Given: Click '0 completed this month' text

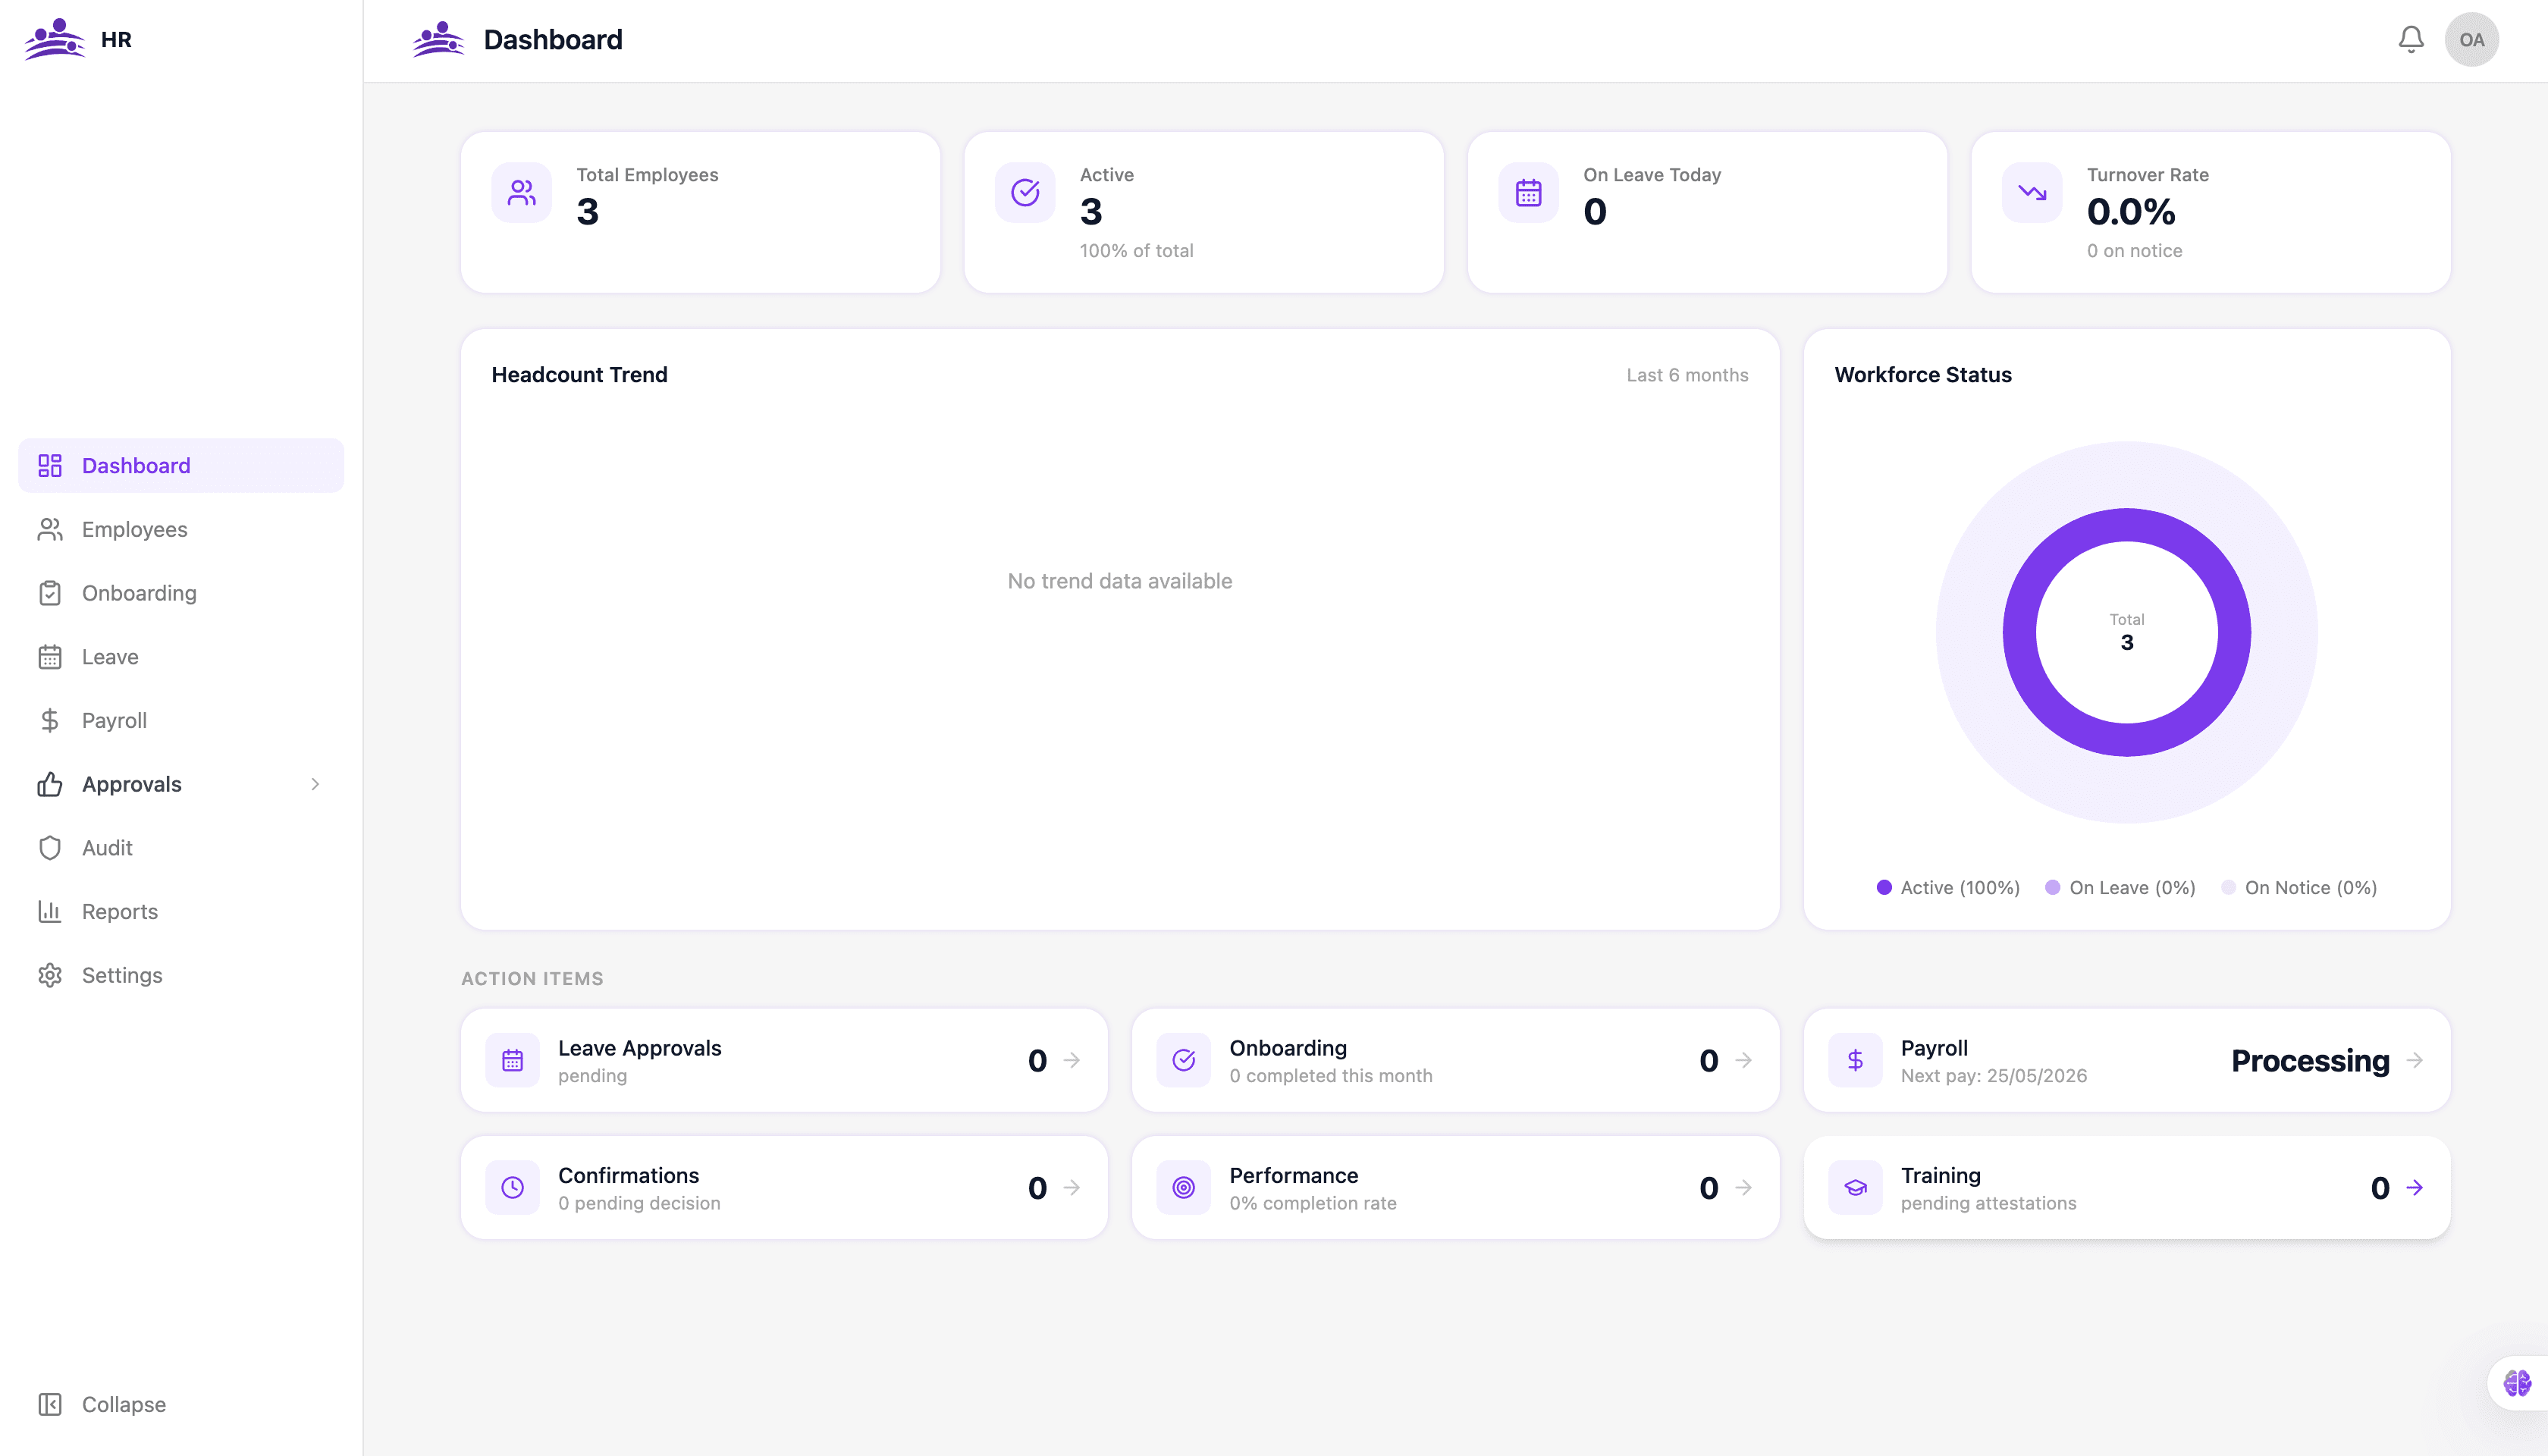Looking at the screenshot, I should click(x=1330, y=1076).
